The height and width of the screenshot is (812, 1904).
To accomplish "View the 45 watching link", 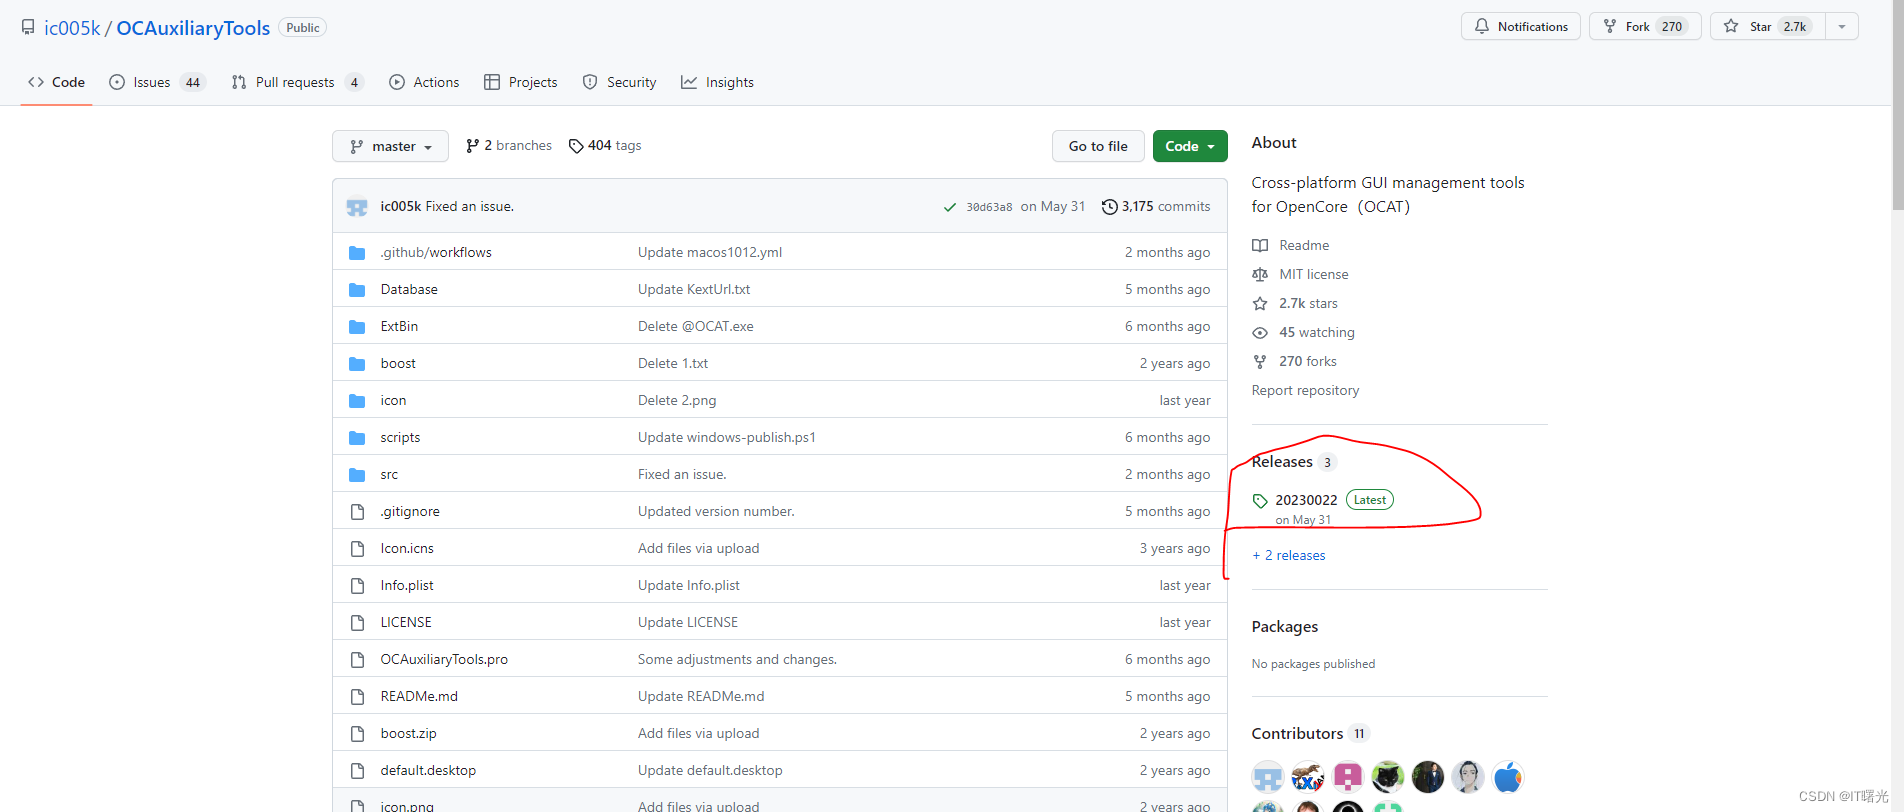I will click(x=1303, y=332).
